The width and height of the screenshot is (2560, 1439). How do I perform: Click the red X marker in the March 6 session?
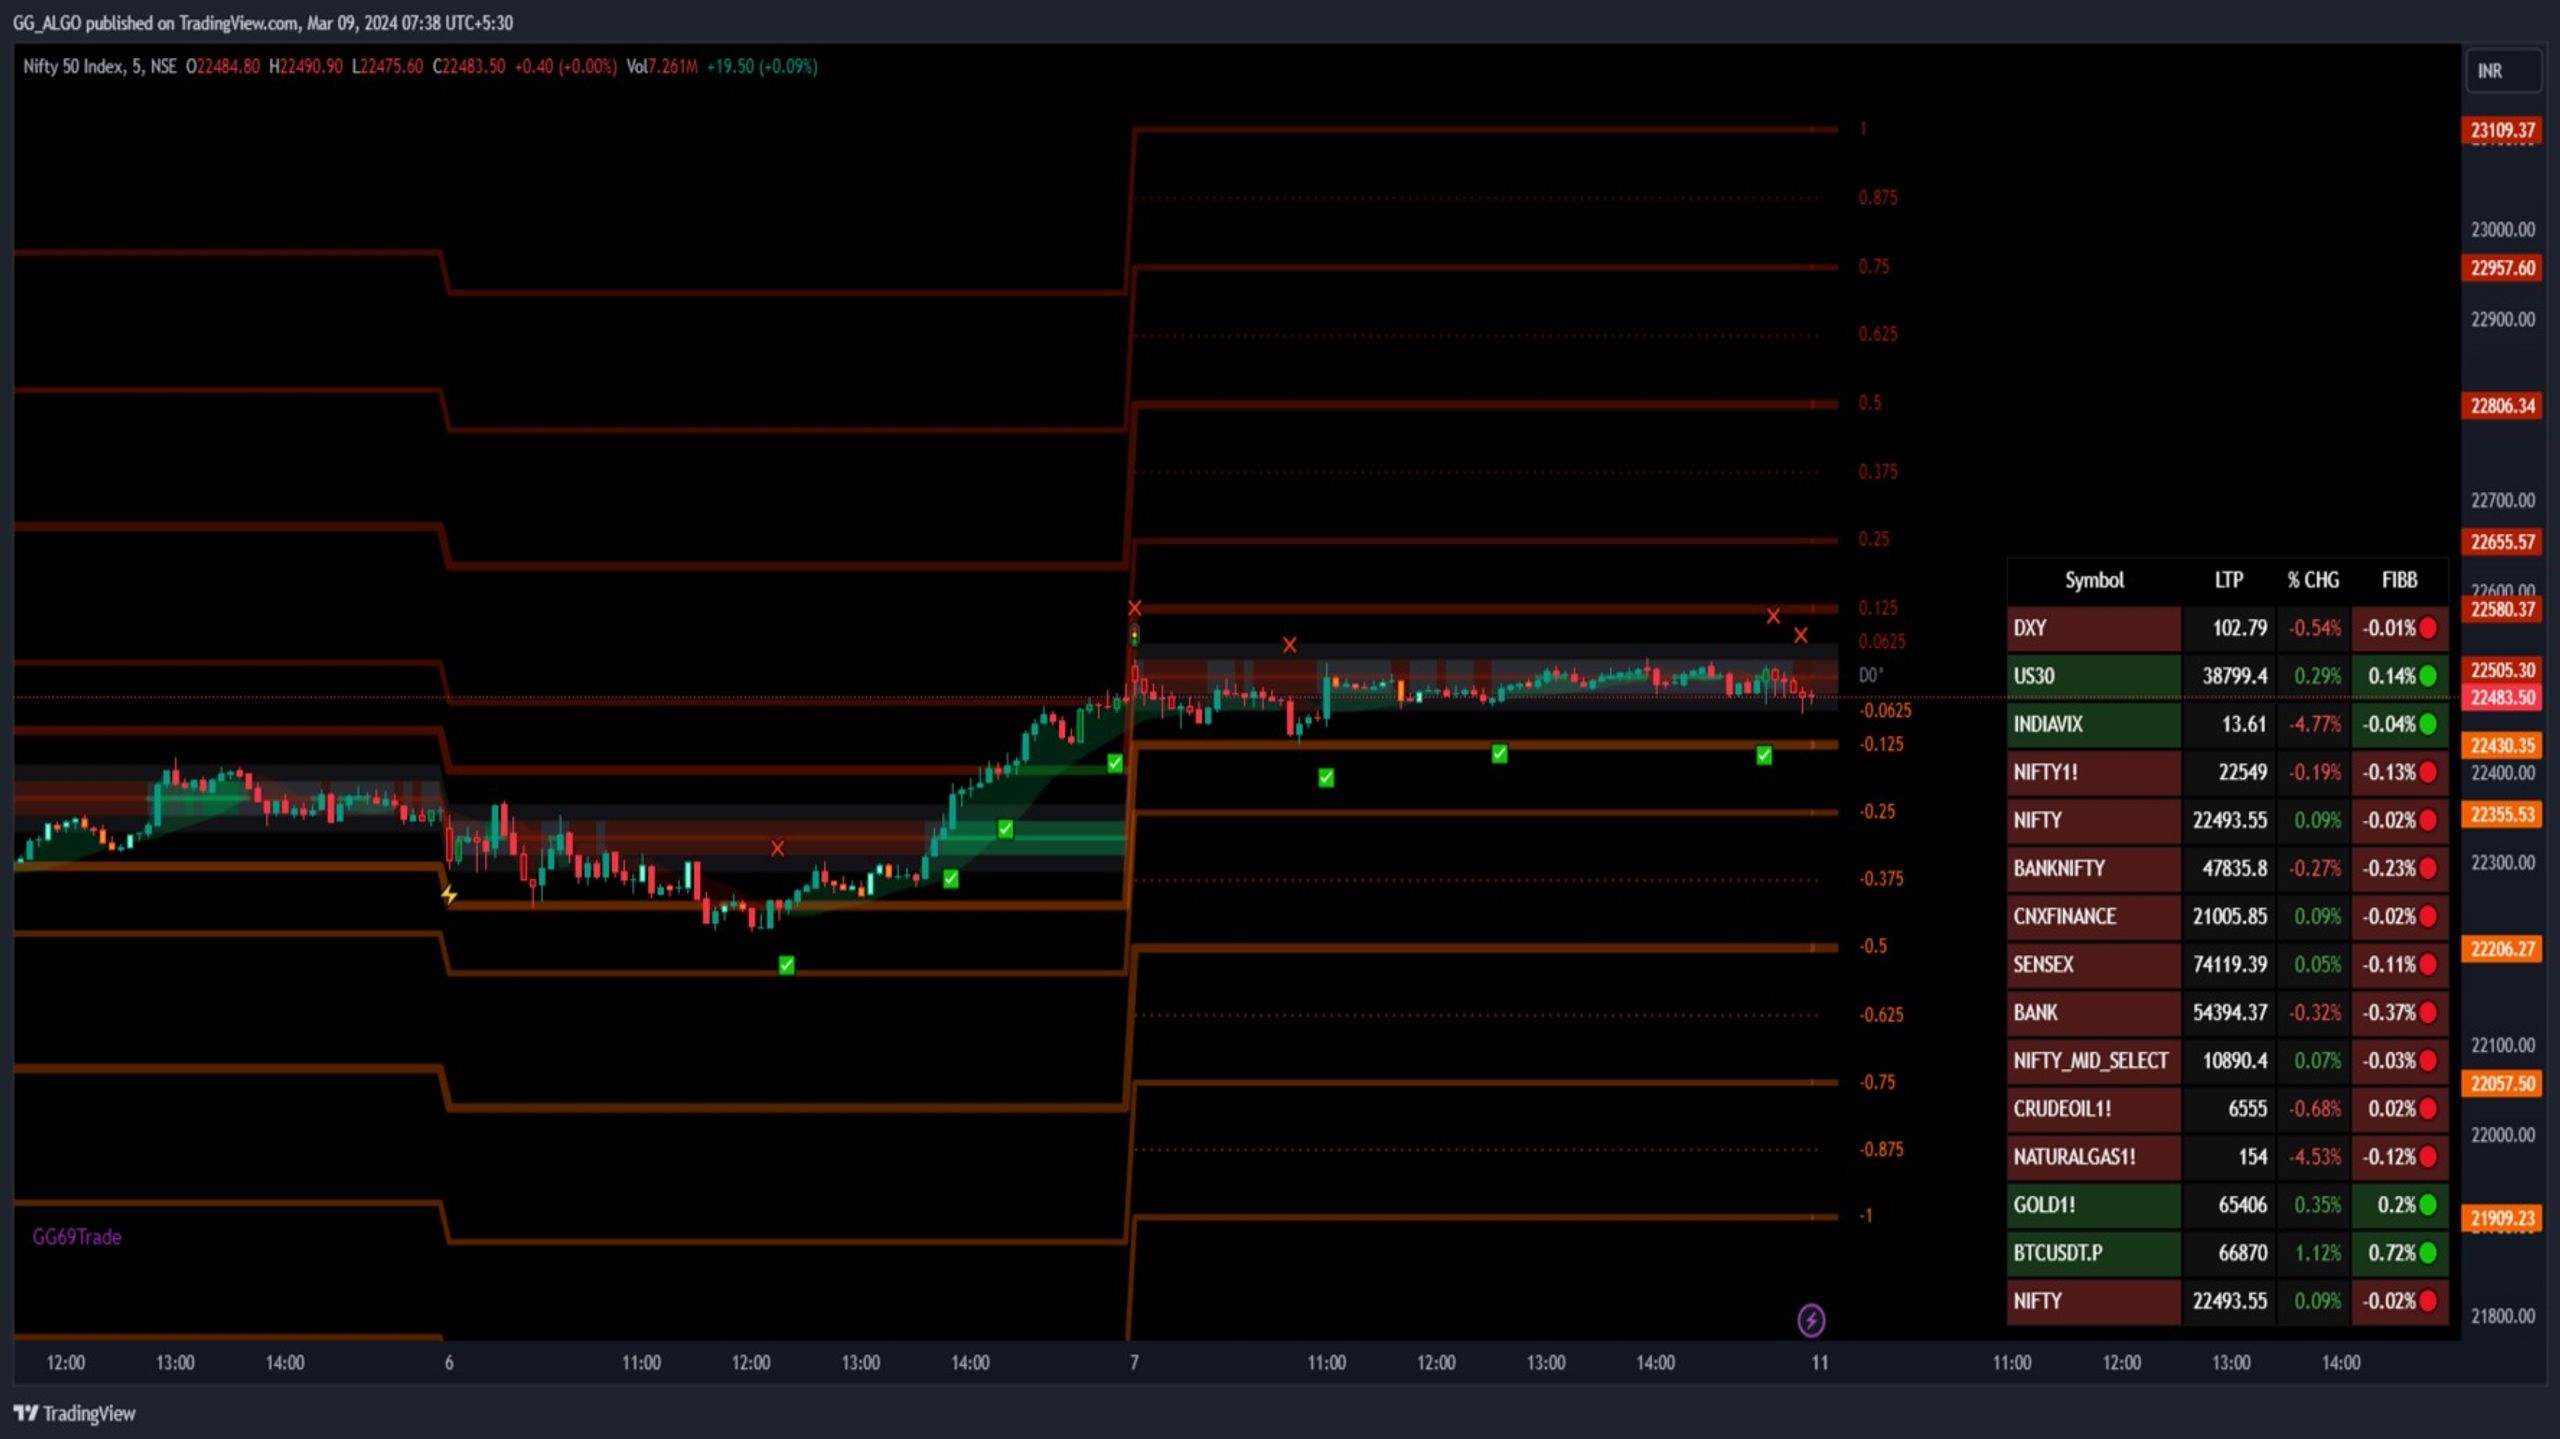point(778,848)
